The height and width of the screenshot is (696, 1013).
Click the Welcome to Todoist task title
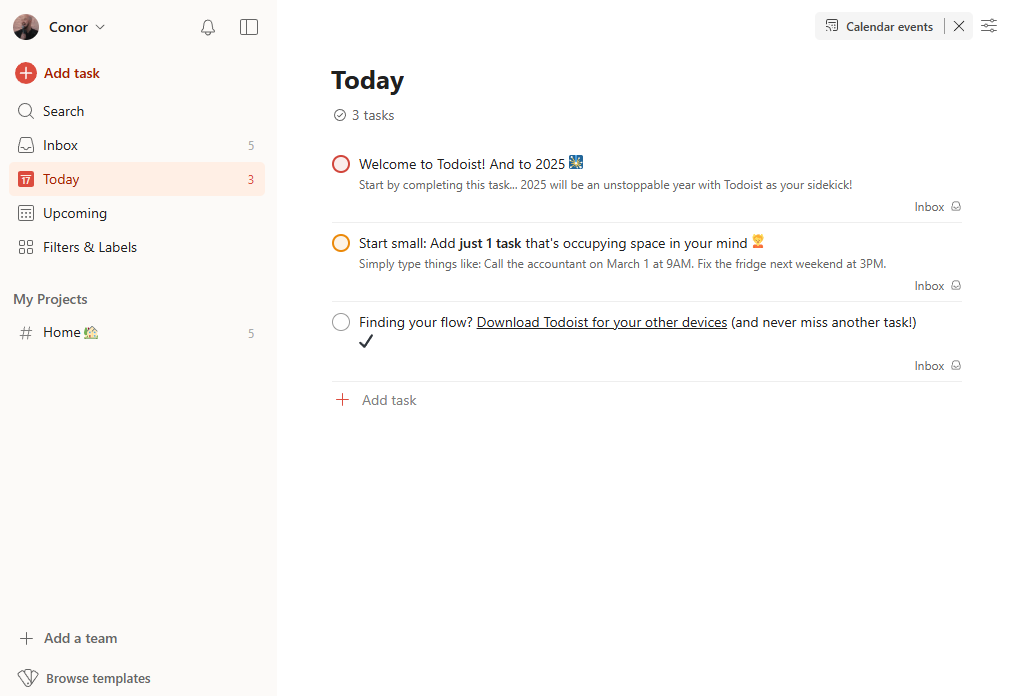pyautogui.click(x=471, y=163)
